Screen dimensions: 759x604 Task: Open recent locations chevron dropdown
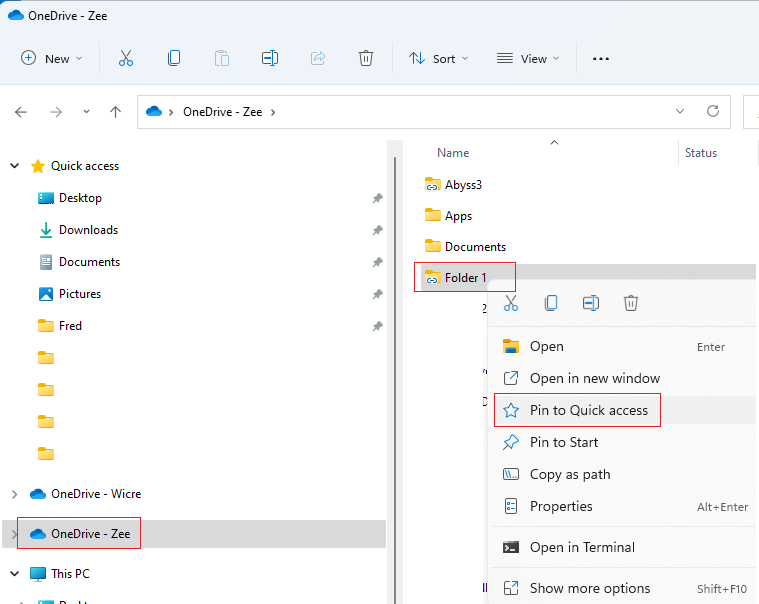[86, 112]
